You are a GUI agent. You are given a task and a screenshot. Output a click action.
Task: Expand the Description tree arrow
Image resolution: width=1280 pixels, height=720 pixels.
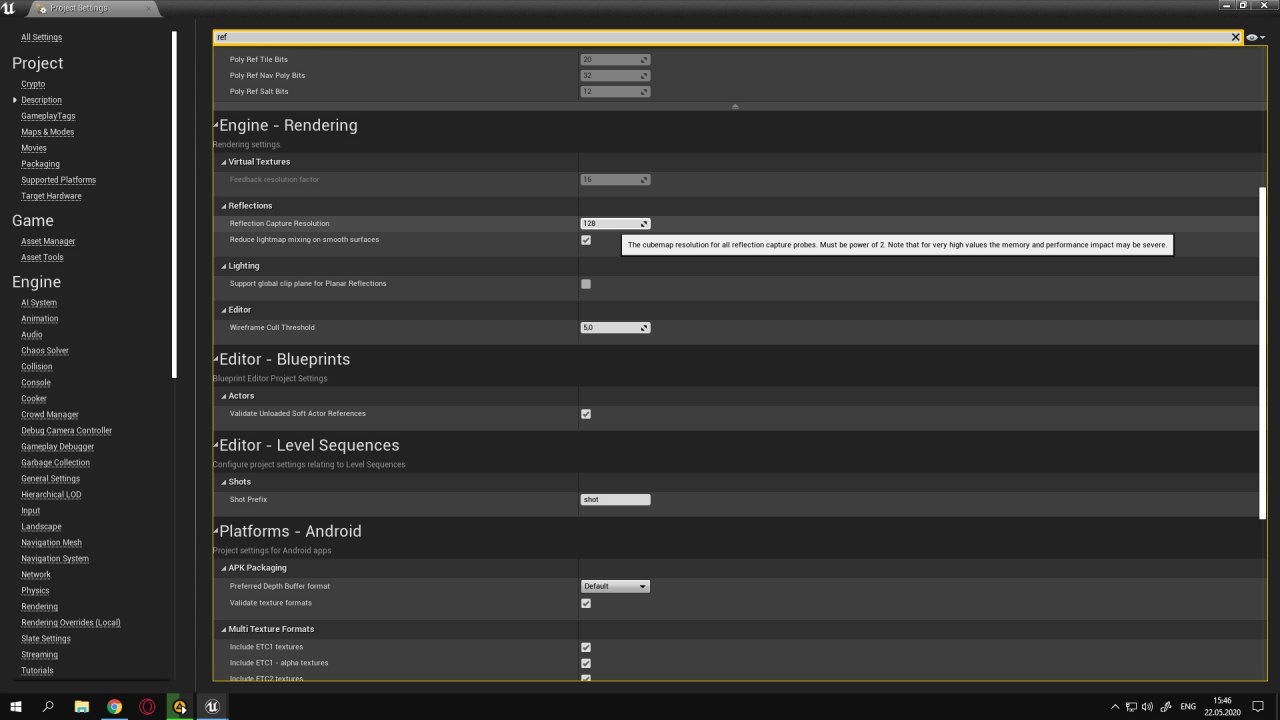[15, 100]
